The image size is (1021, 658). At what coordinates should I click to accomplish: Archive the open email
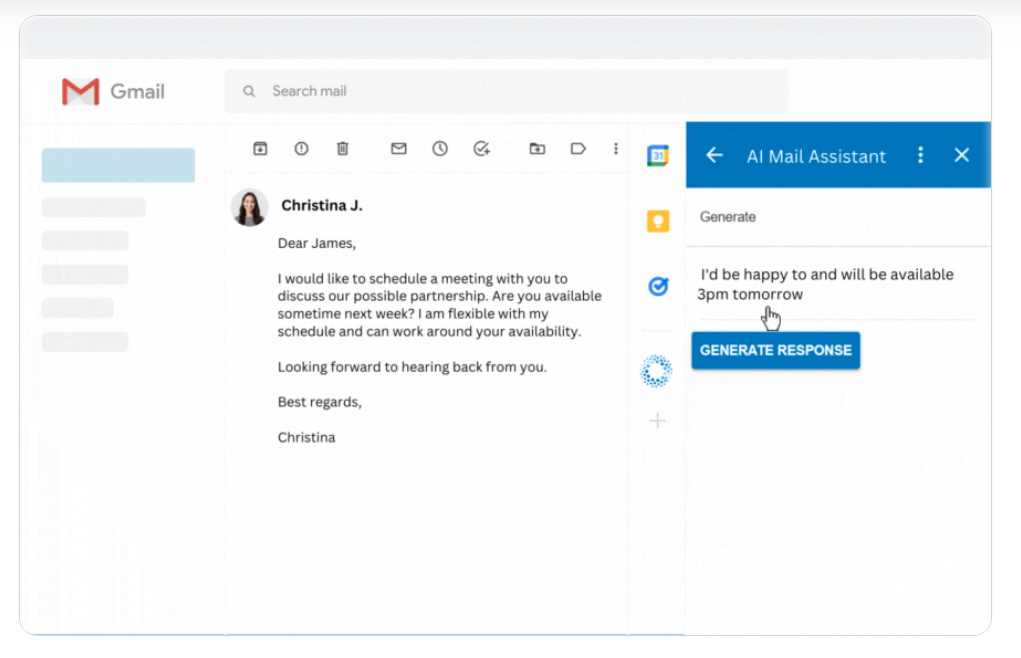point(260,148)
